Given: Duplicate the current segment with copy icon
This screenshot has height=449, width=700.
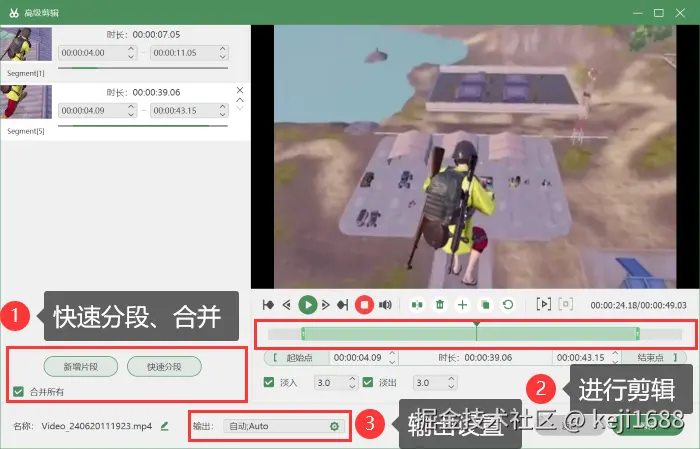Looking at the screenshot, I should [x=485, y=305].
